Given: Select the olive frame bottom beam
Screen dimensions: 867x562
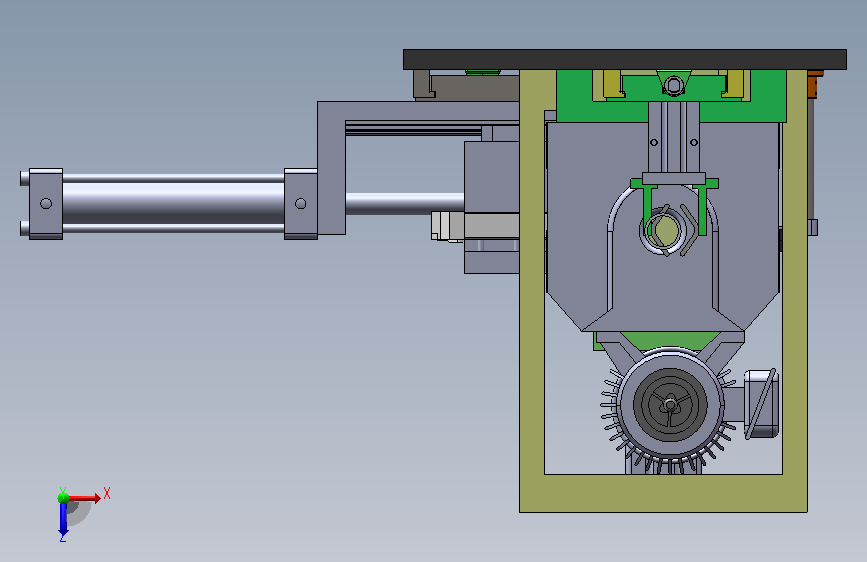Looking at the screenshot, I should pos(663,493).
